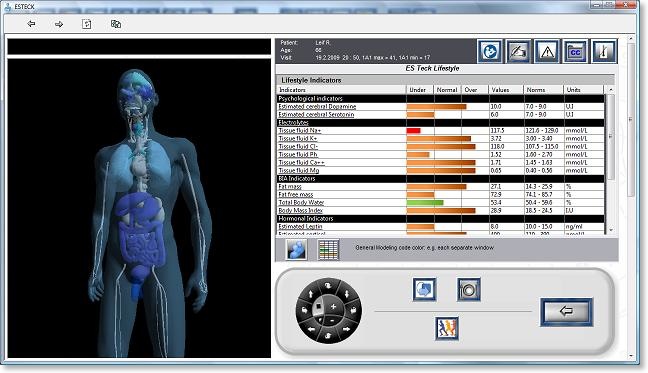Open the CC folder icon
This screenshot has width=648, height=373.
coord(575,52)
